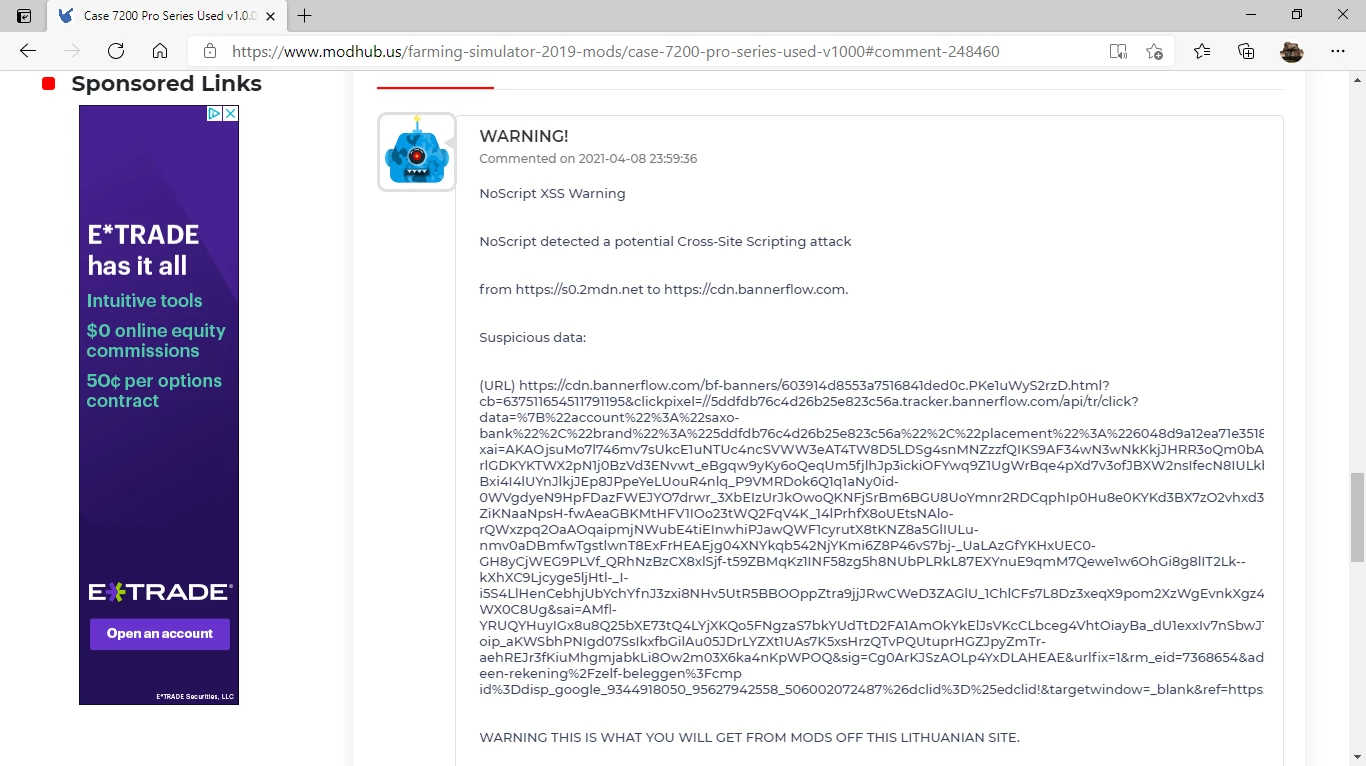Open a new browser tab

point(305,15)
